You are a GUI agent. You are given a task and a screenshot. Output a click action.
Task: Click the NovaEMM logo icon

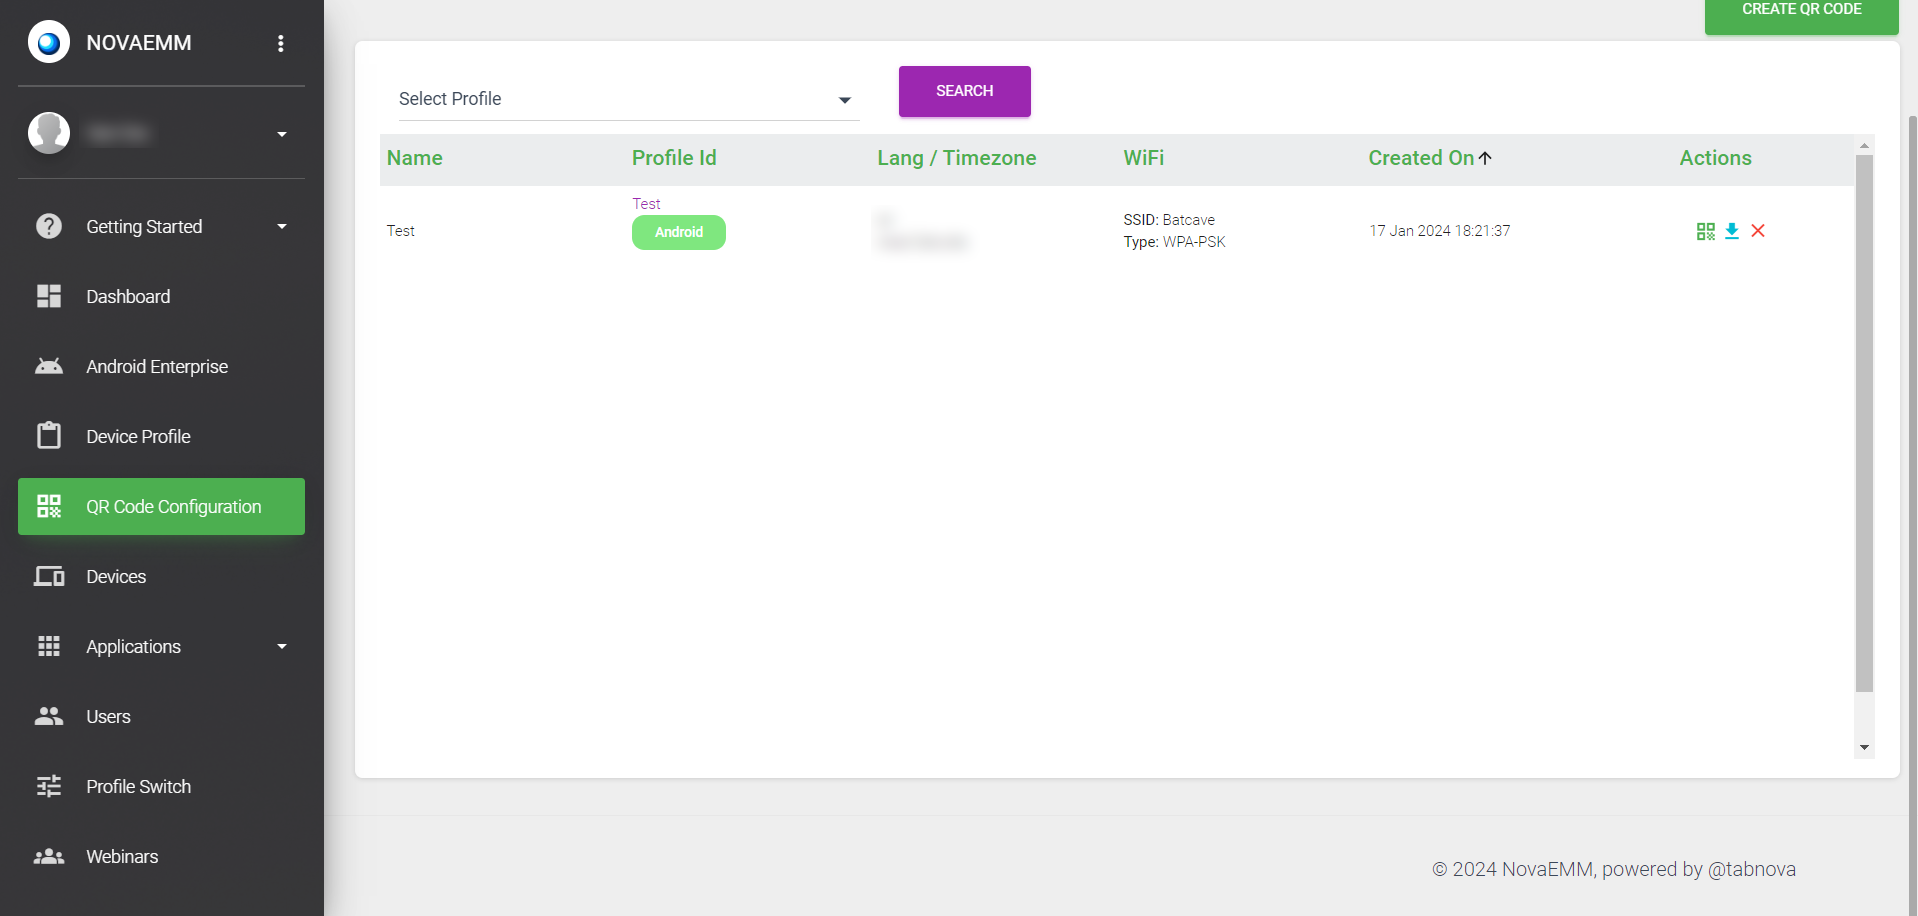click(49, 43)
